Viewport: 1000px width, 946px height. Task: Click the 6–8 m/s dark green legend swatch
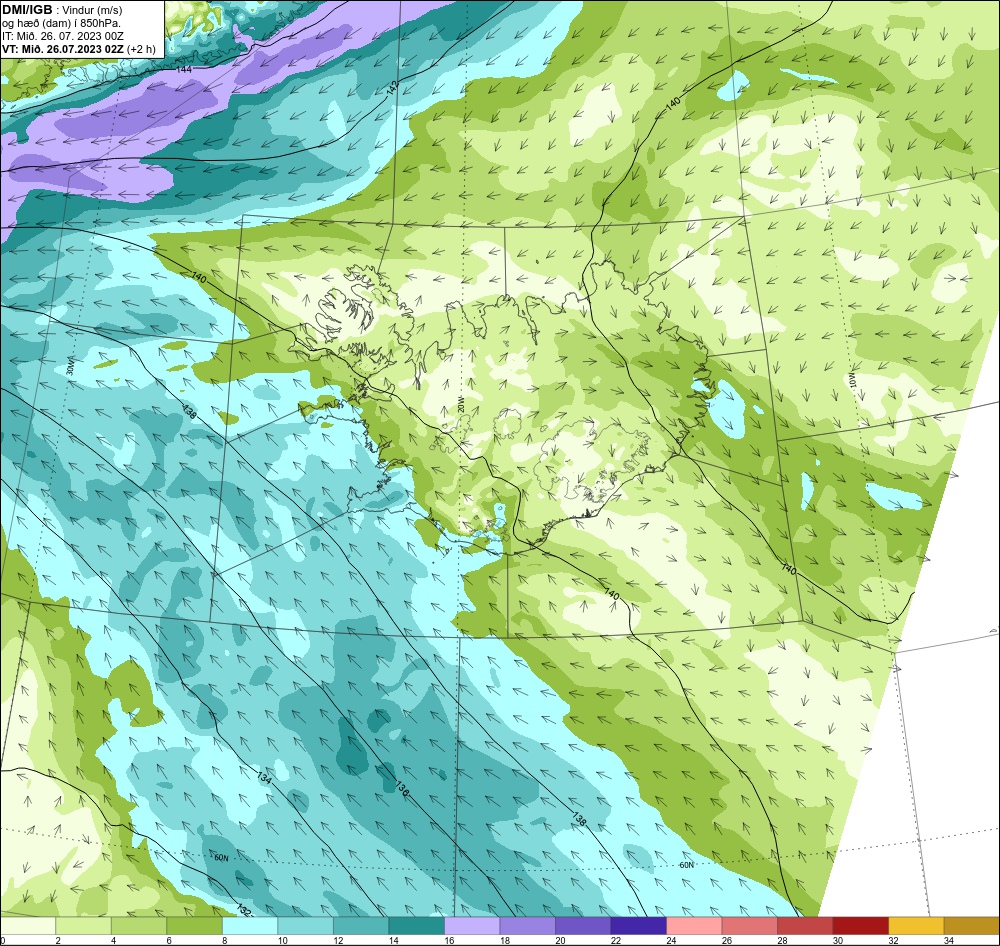tap(195, 925)
